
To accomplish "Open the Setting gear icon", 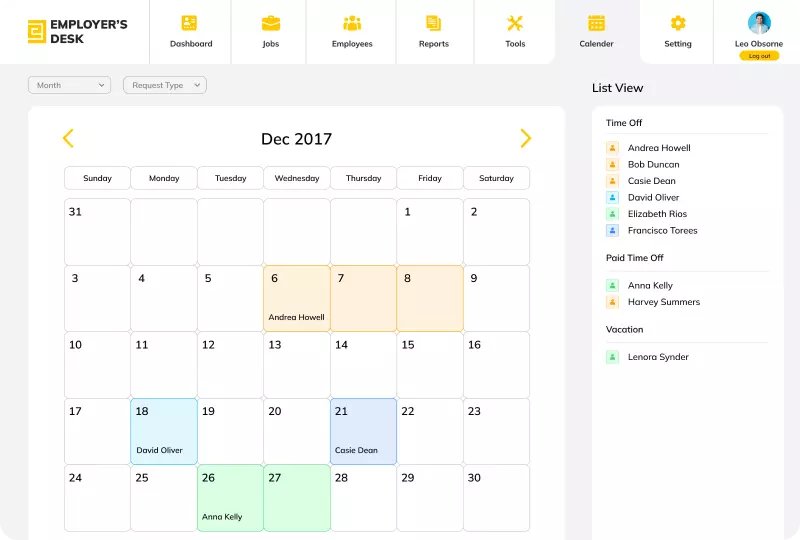I will tap(678, 23).
